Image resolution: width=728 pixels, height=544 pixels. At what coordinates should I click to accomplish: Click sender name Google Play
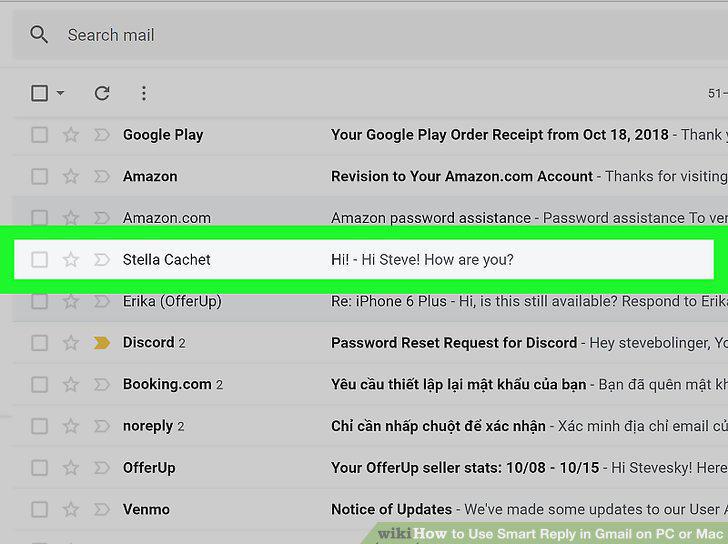coord(163,135)
